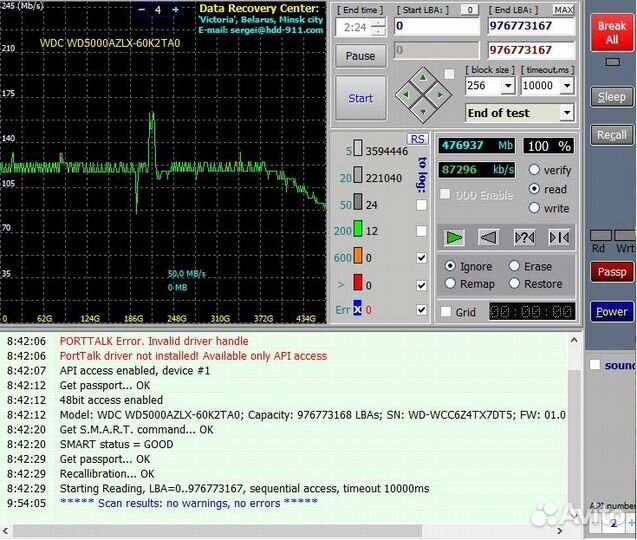
Task: Click the green forward play scan icon
Action: [455, 237]
